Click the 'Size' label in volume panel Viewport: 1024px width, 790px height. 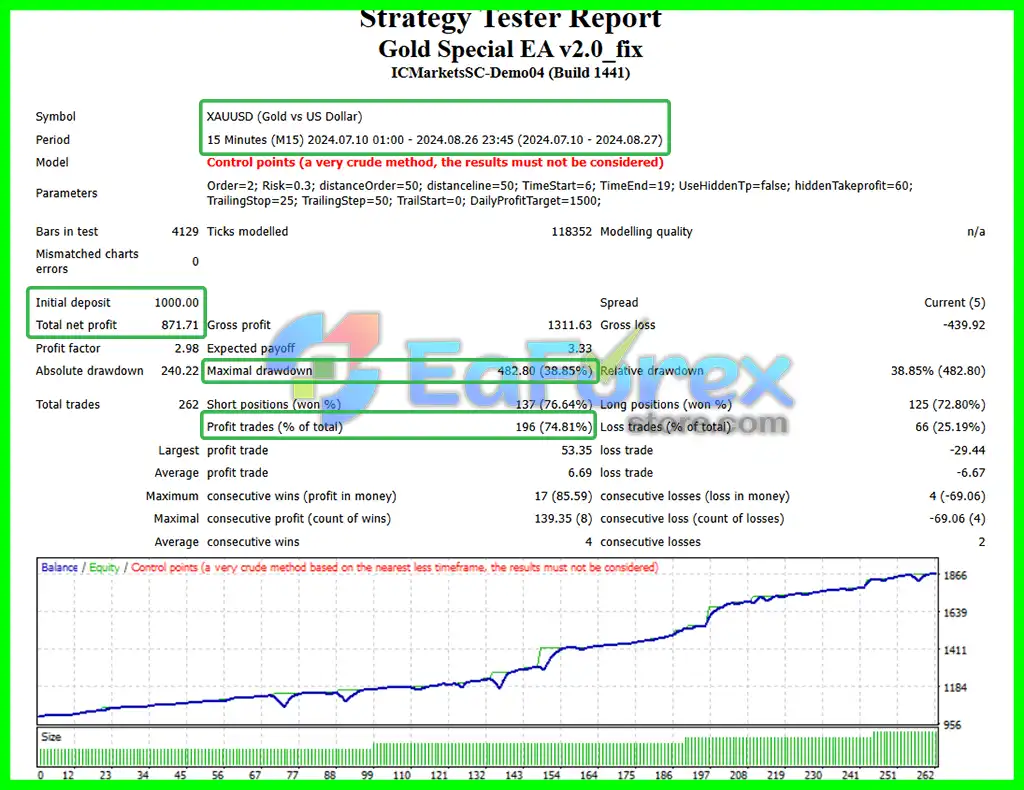51,736
